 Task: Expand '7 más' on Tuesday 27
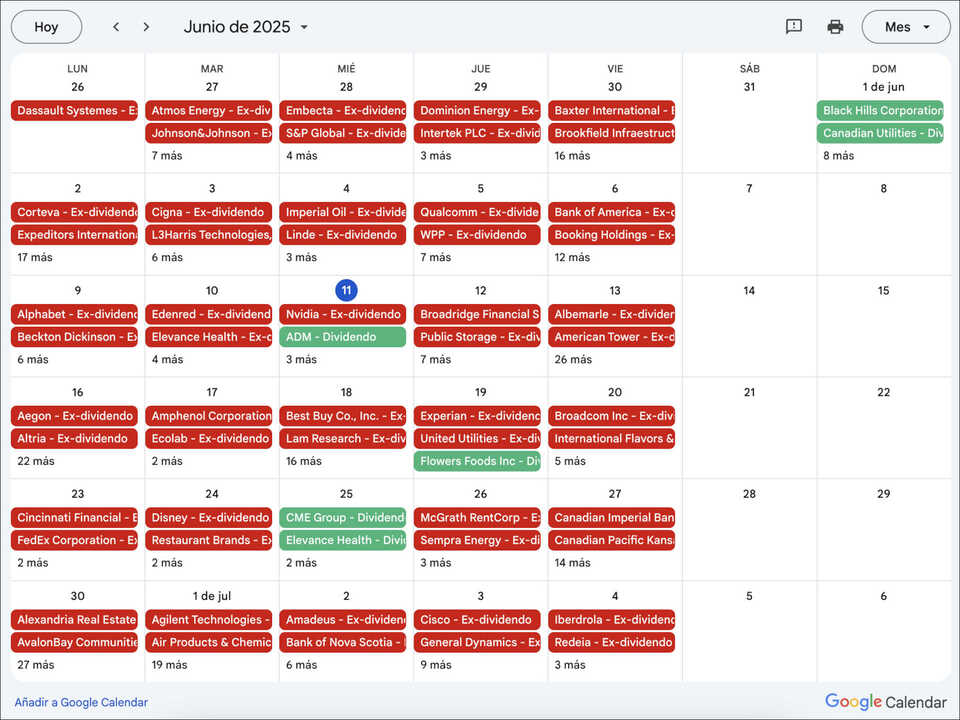pyautogui.click(x=167, y=156)
